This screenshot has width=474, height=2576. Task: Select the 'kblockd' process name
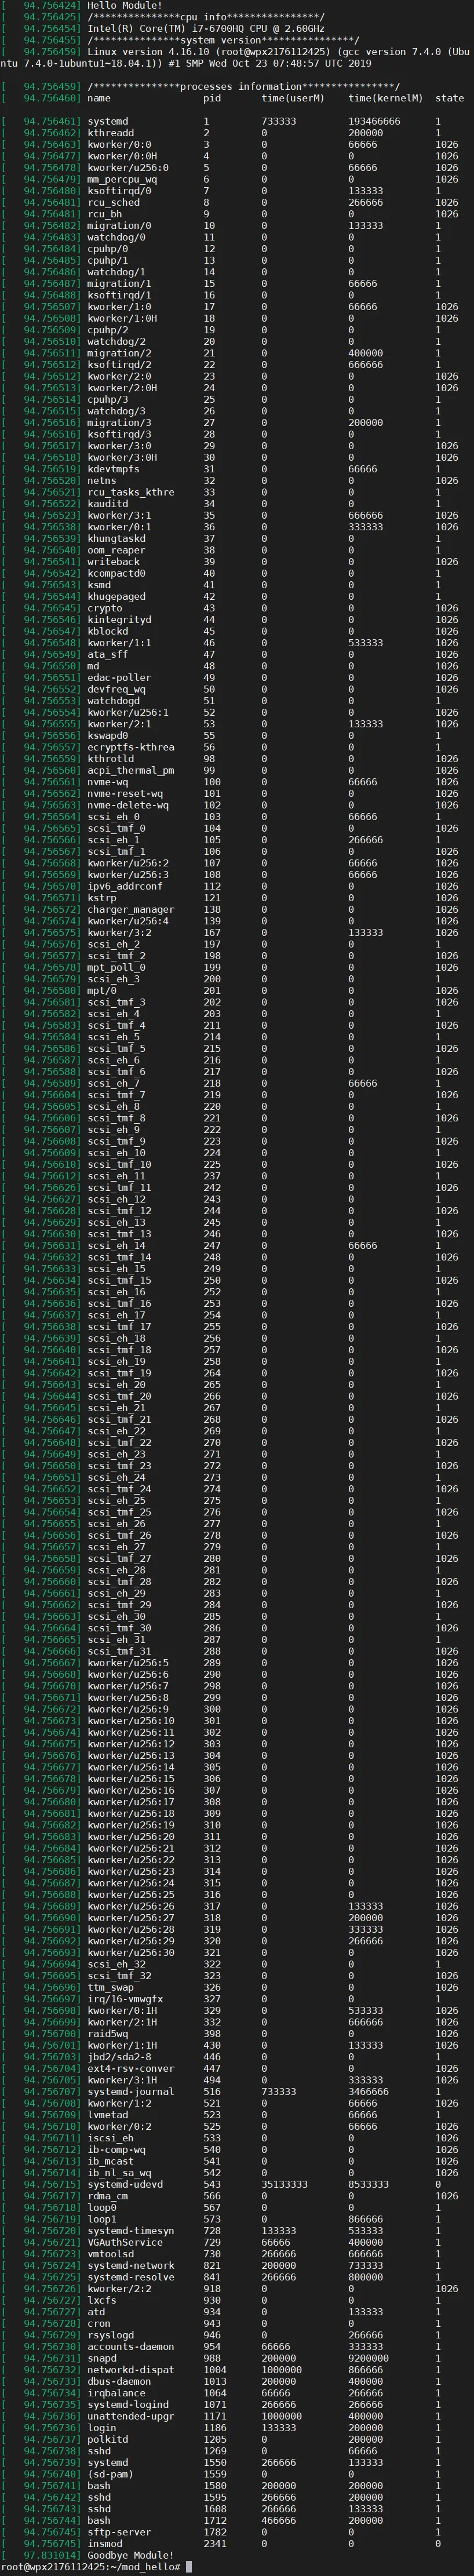(107, 631)
